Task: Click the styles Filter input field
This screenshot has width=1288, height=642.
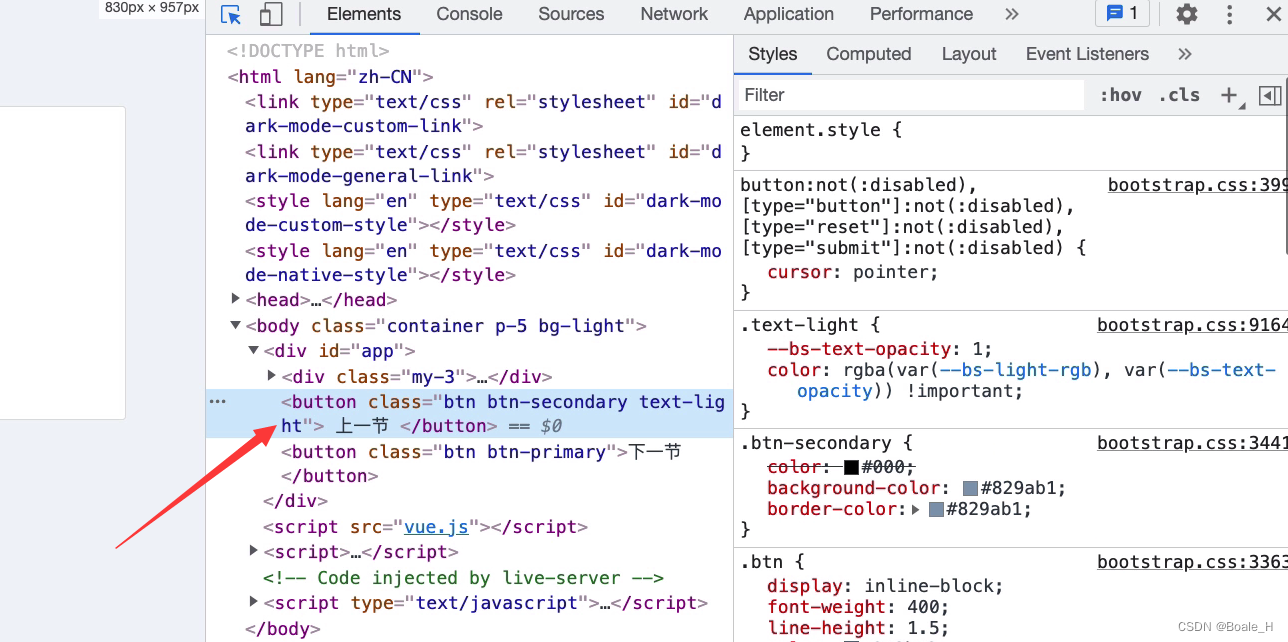Action: tap(911, 95)
